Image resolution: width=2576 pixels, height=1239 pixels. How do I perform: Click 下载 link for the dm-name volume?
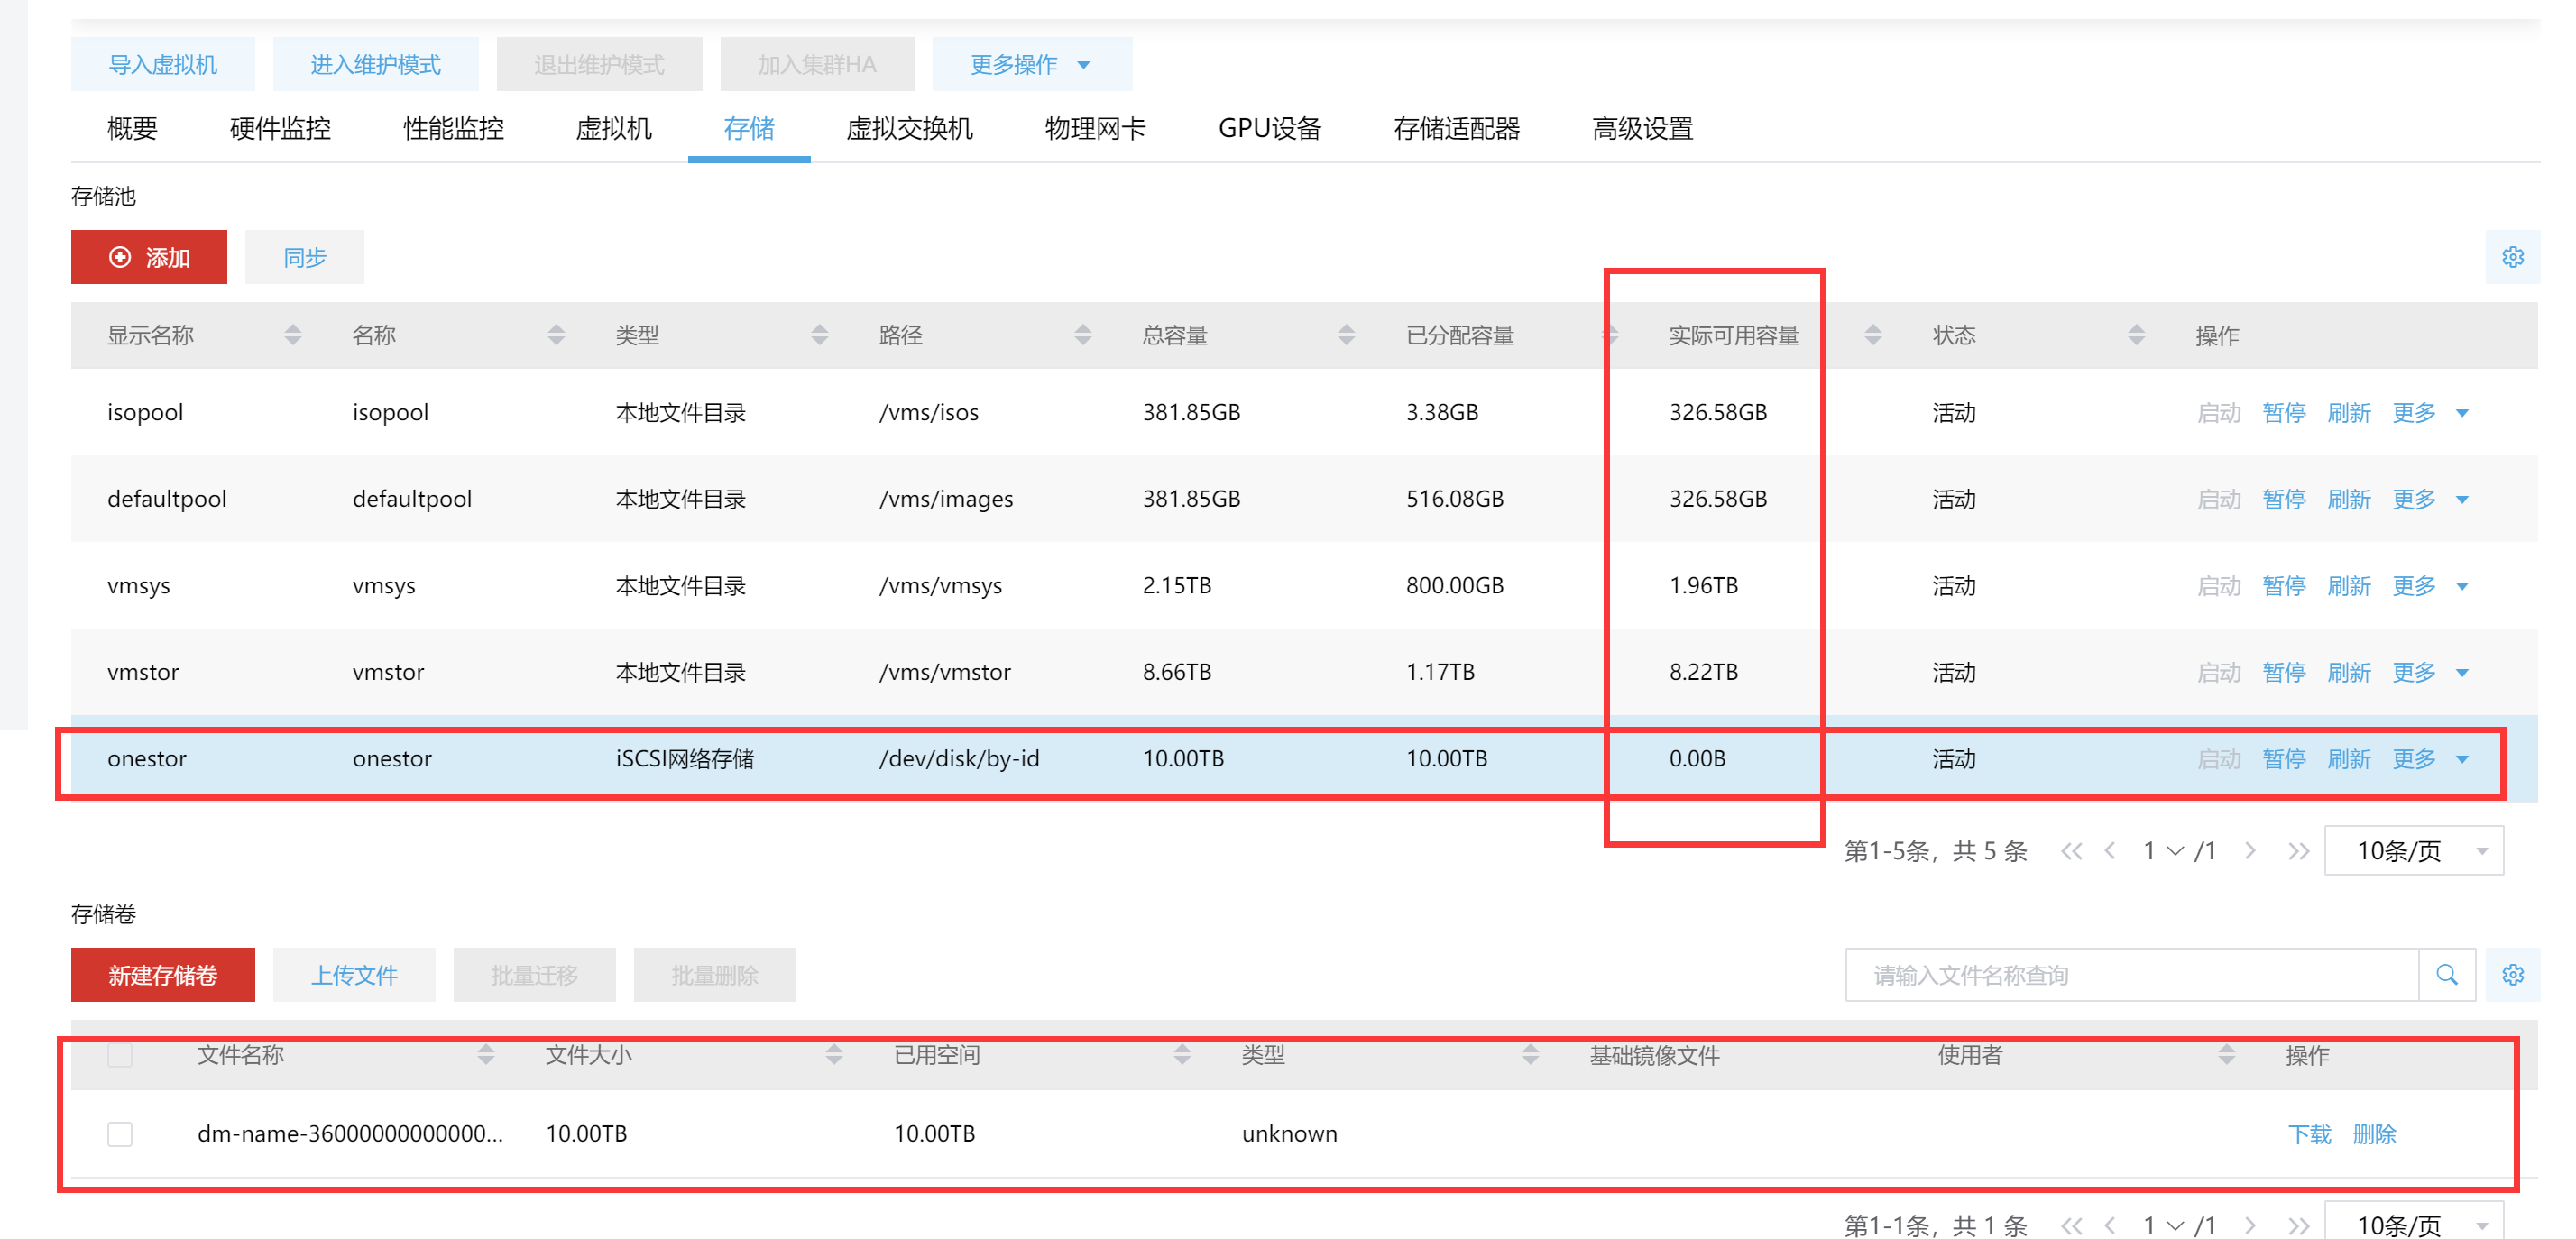pyautogui.click(x=2309, y=1134)
